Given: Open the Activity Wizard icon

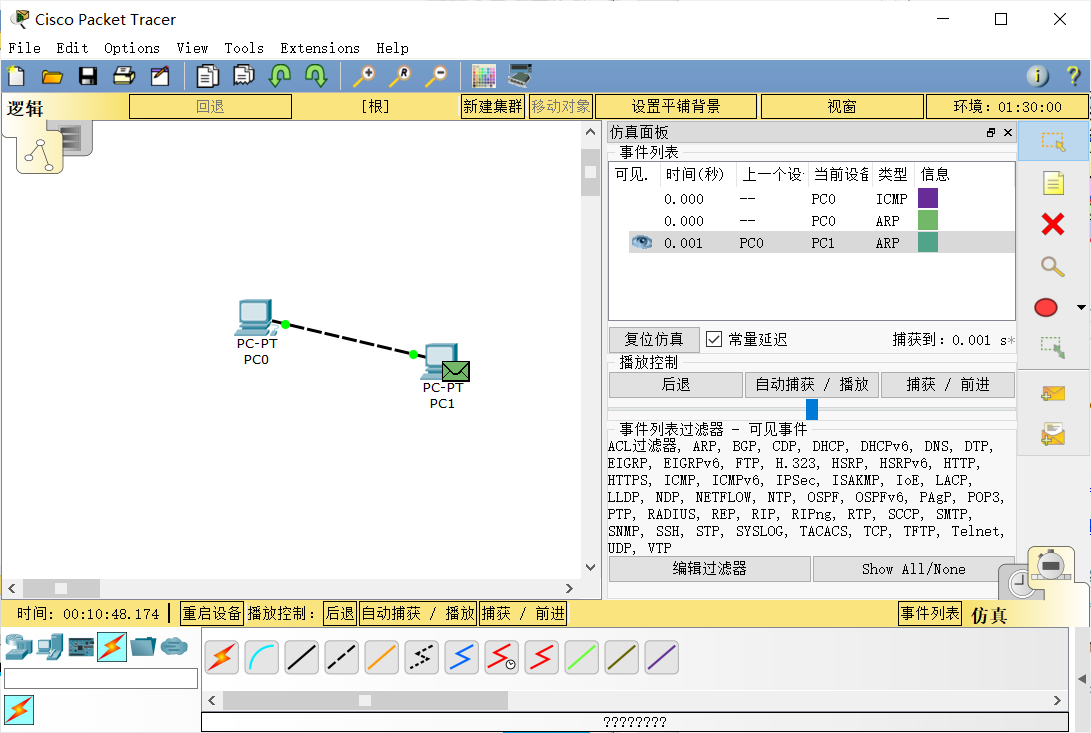Looking at the screenshot, I should point(160,76).
